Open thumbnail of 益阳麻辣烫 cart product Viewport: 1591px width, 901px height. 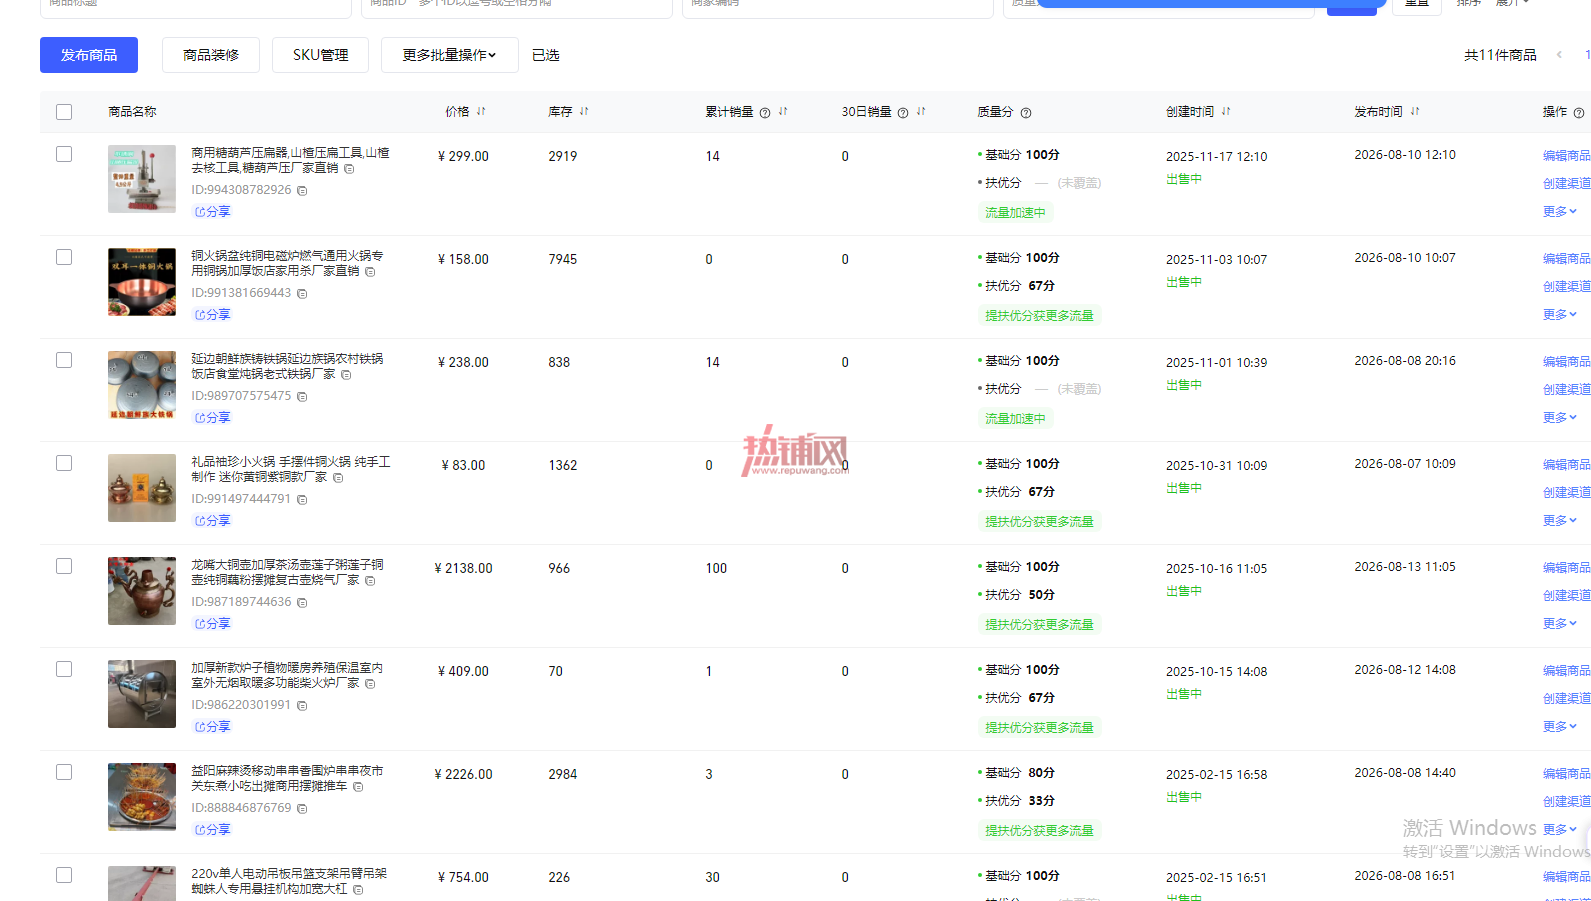(142, 797)
